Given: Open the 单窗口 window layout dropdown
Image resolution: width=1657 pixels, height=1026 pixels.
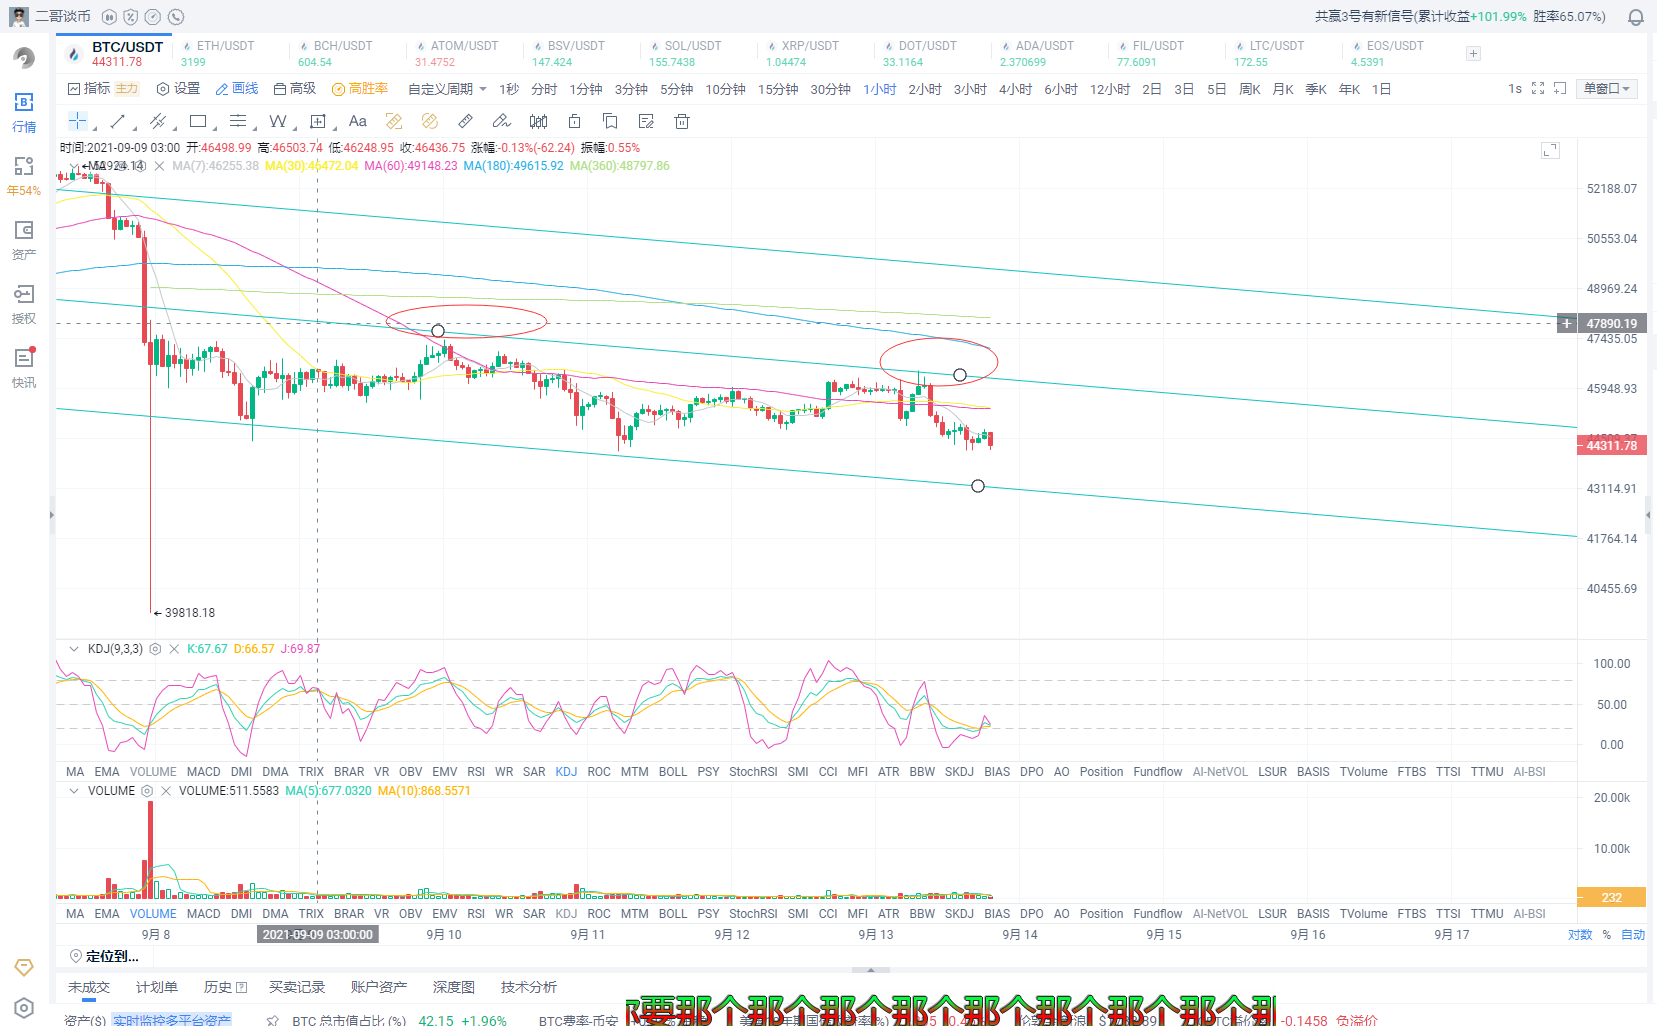Looking at the screenshot, I should (1606, 89).
